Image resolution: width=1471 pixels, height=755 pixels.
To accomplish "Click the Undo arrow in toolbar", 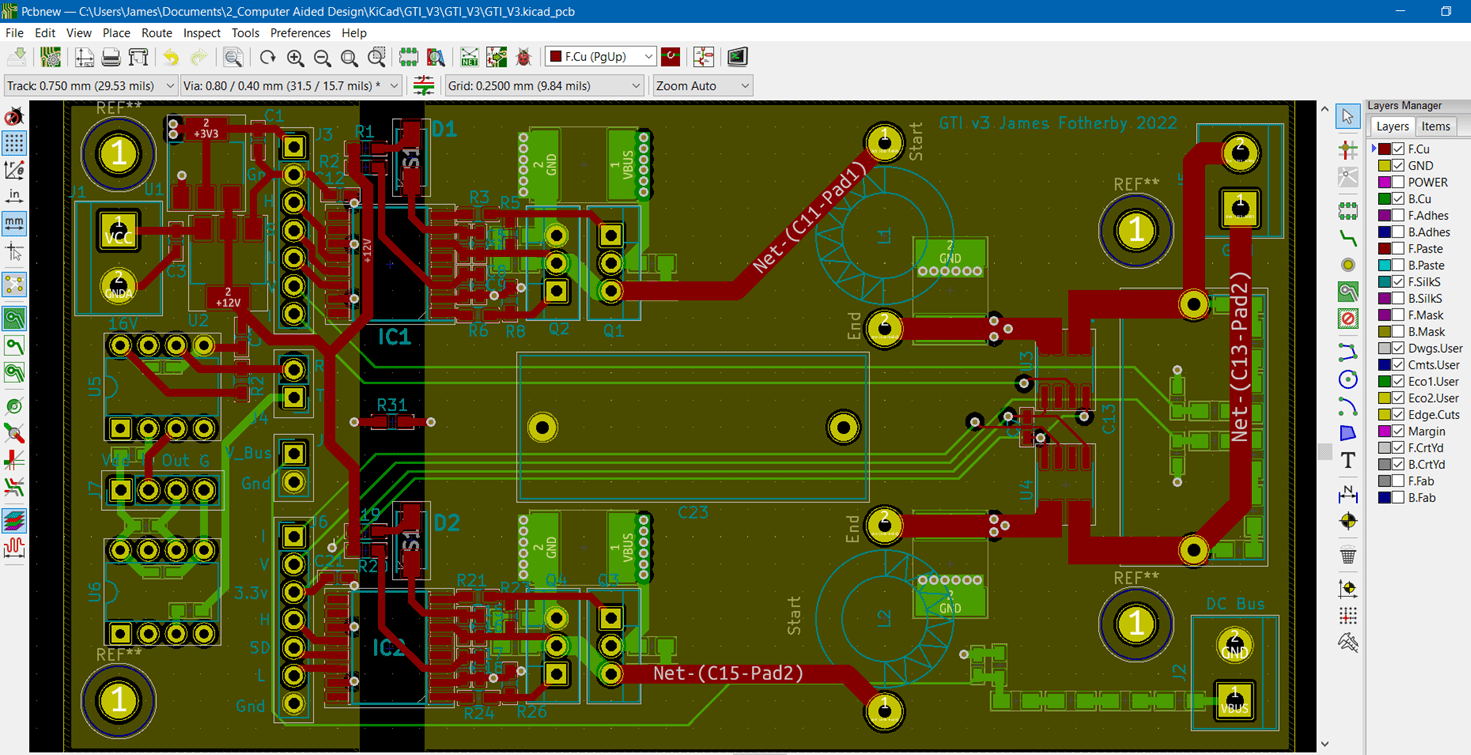I will coord(171,57).
